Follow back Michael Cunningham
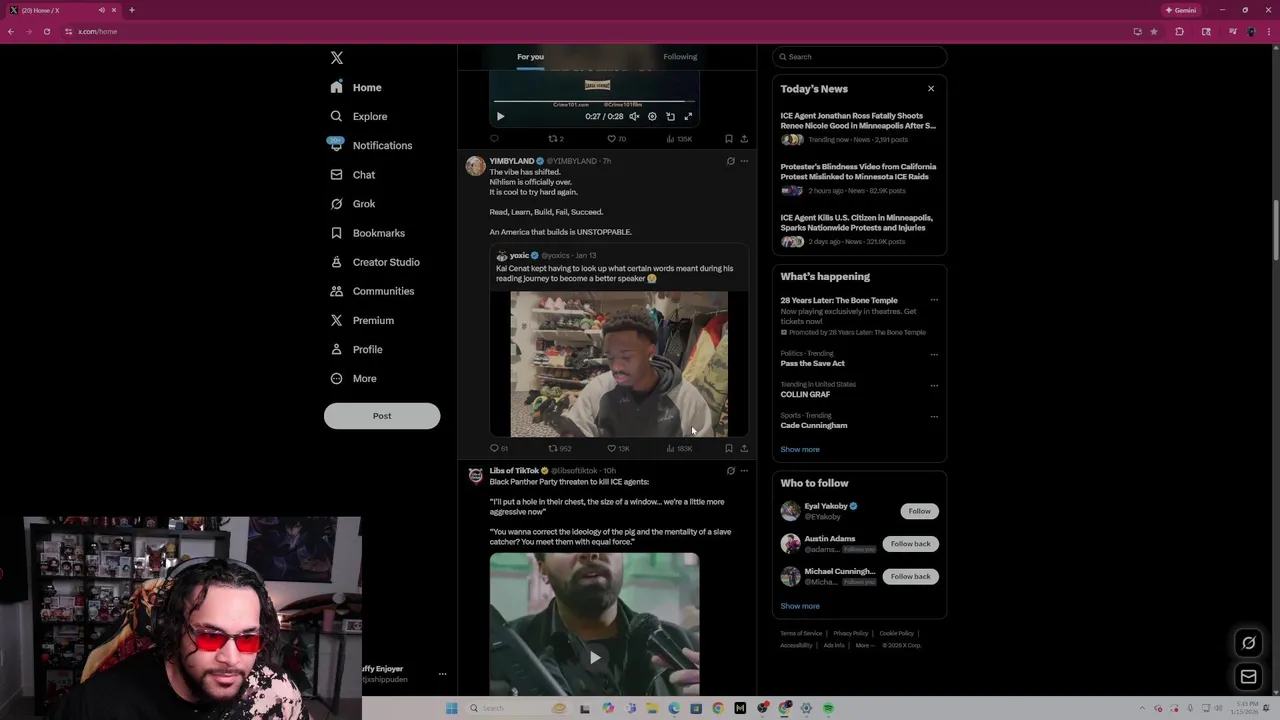The width and height of the screenshot is (1280, 720). [x=910, y=577]
